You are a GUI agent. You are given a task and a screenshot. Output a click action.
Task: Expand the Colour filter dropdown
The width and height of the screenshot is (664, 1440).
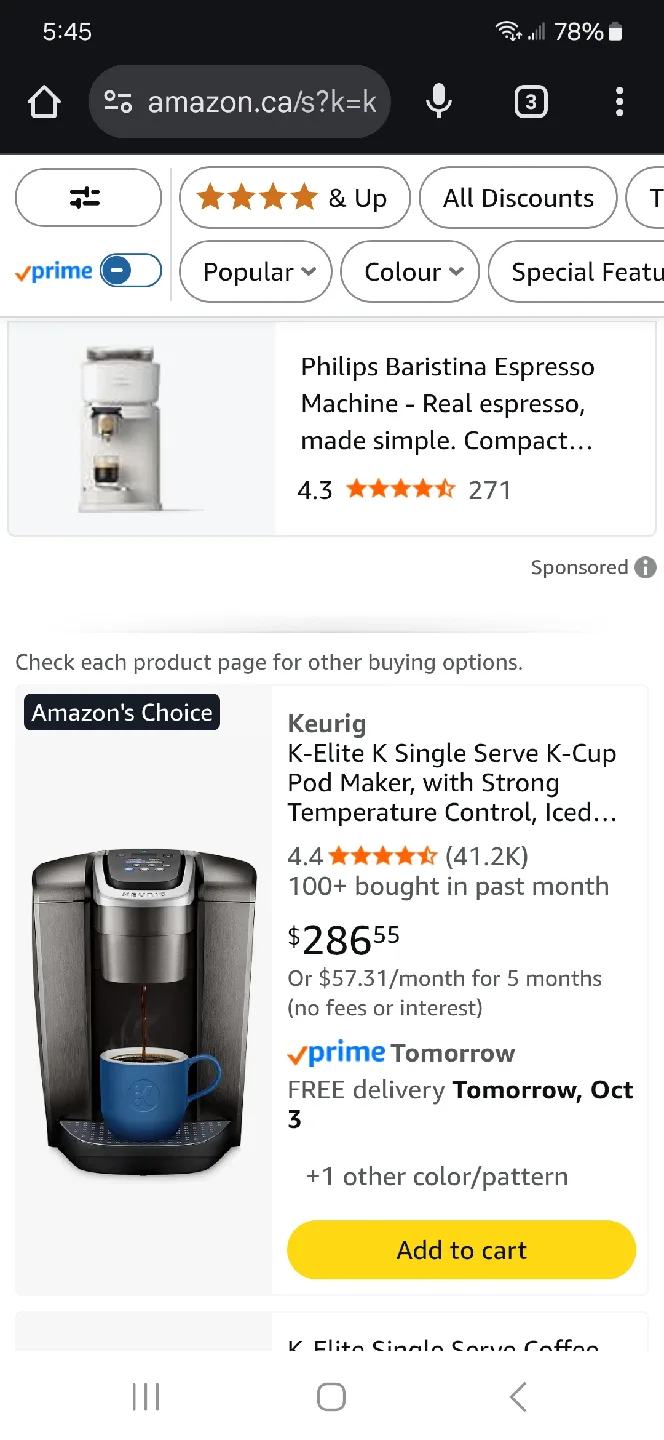pos(409,271)
